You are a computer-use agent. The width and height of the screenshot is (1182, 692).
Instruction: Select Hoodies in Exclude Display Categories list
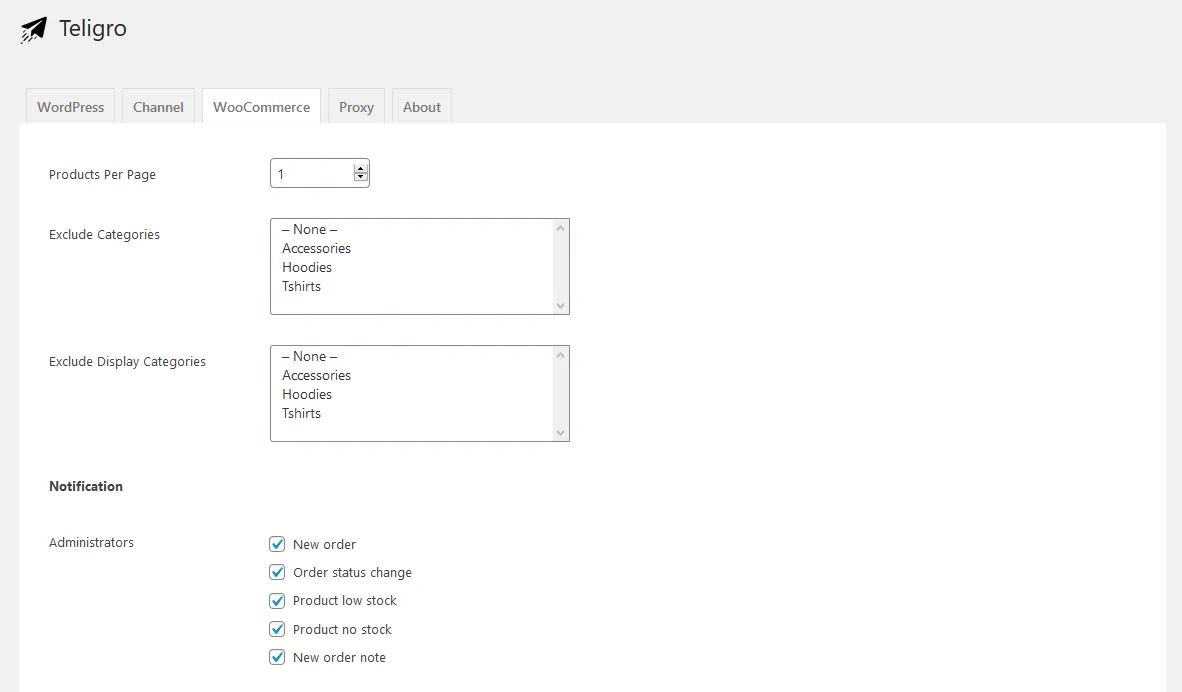tap(307, 394)
